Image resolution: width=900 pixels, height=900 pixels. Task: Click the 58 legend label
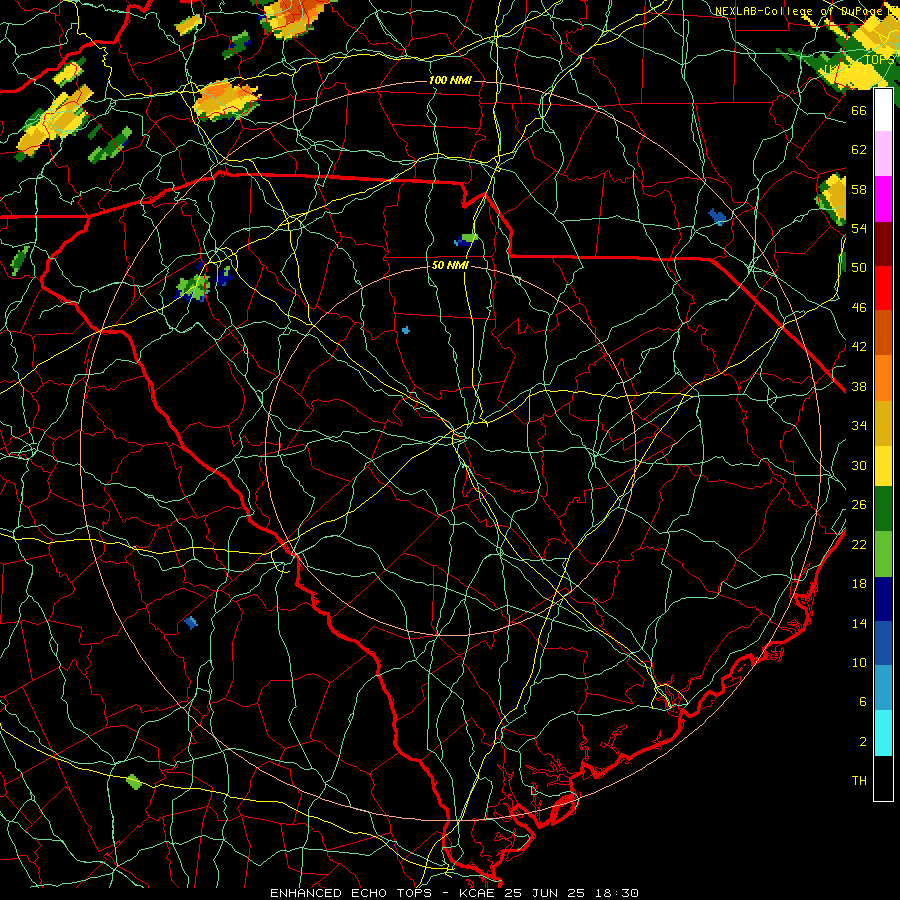click(x=859, y=189)
